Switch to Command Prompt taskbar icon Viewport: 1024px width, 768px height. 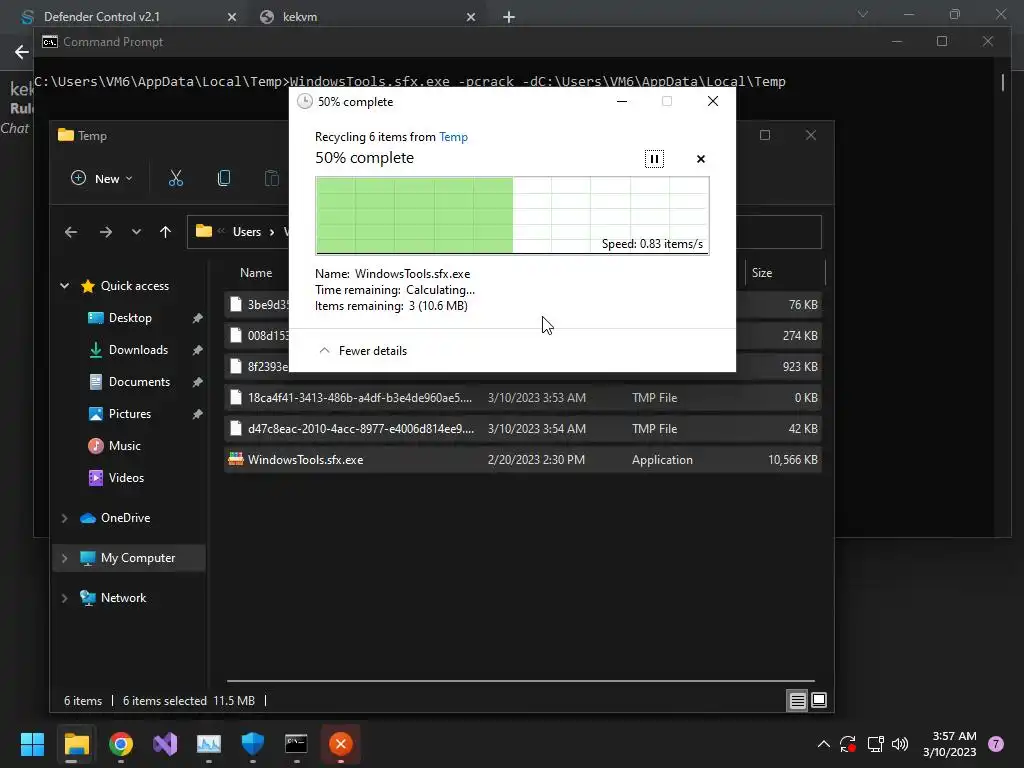tap(296, 744)
